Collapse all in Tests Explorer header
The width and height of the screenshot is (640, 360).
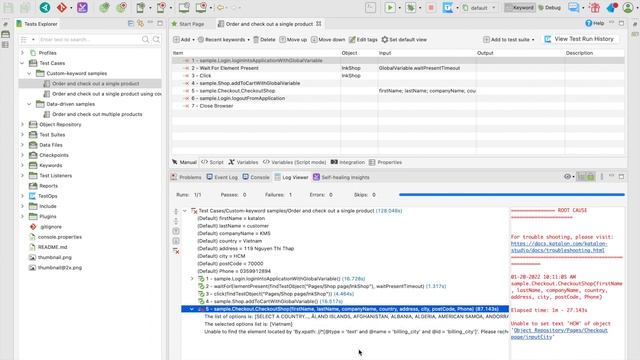click(131, 24)
